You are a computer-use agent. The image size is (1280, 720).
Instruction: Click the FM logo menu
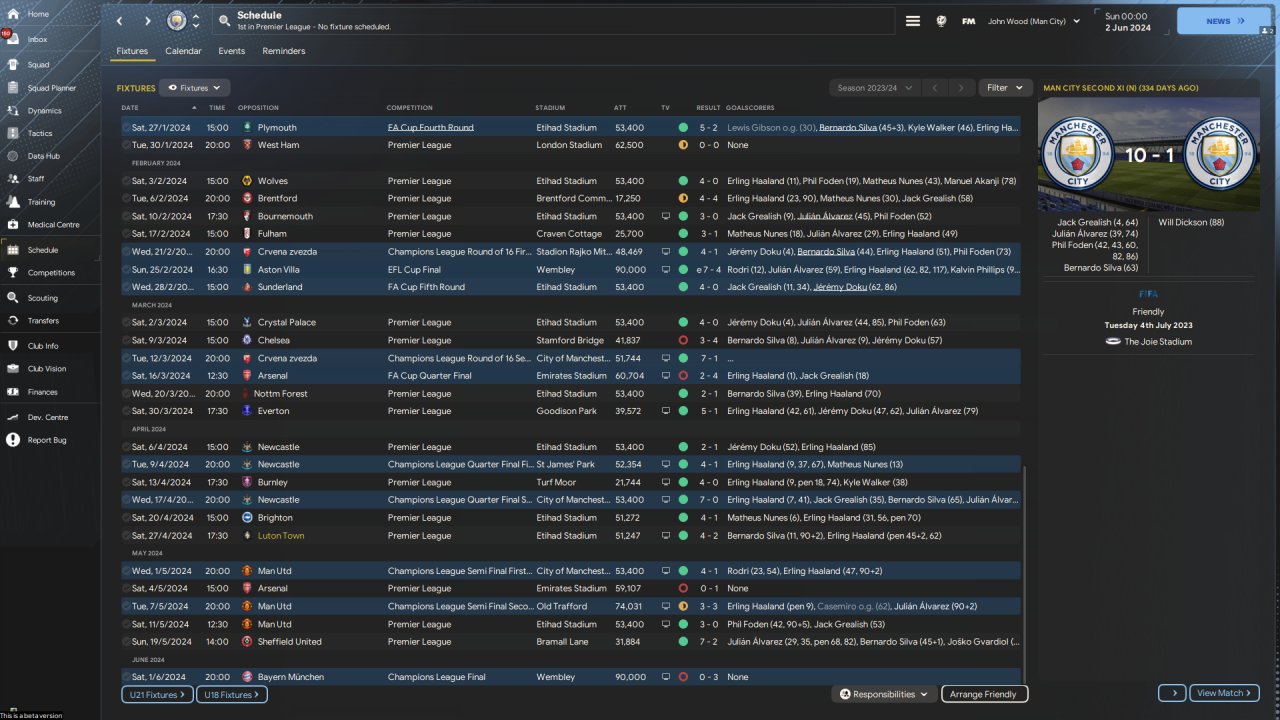coord(968,21)
